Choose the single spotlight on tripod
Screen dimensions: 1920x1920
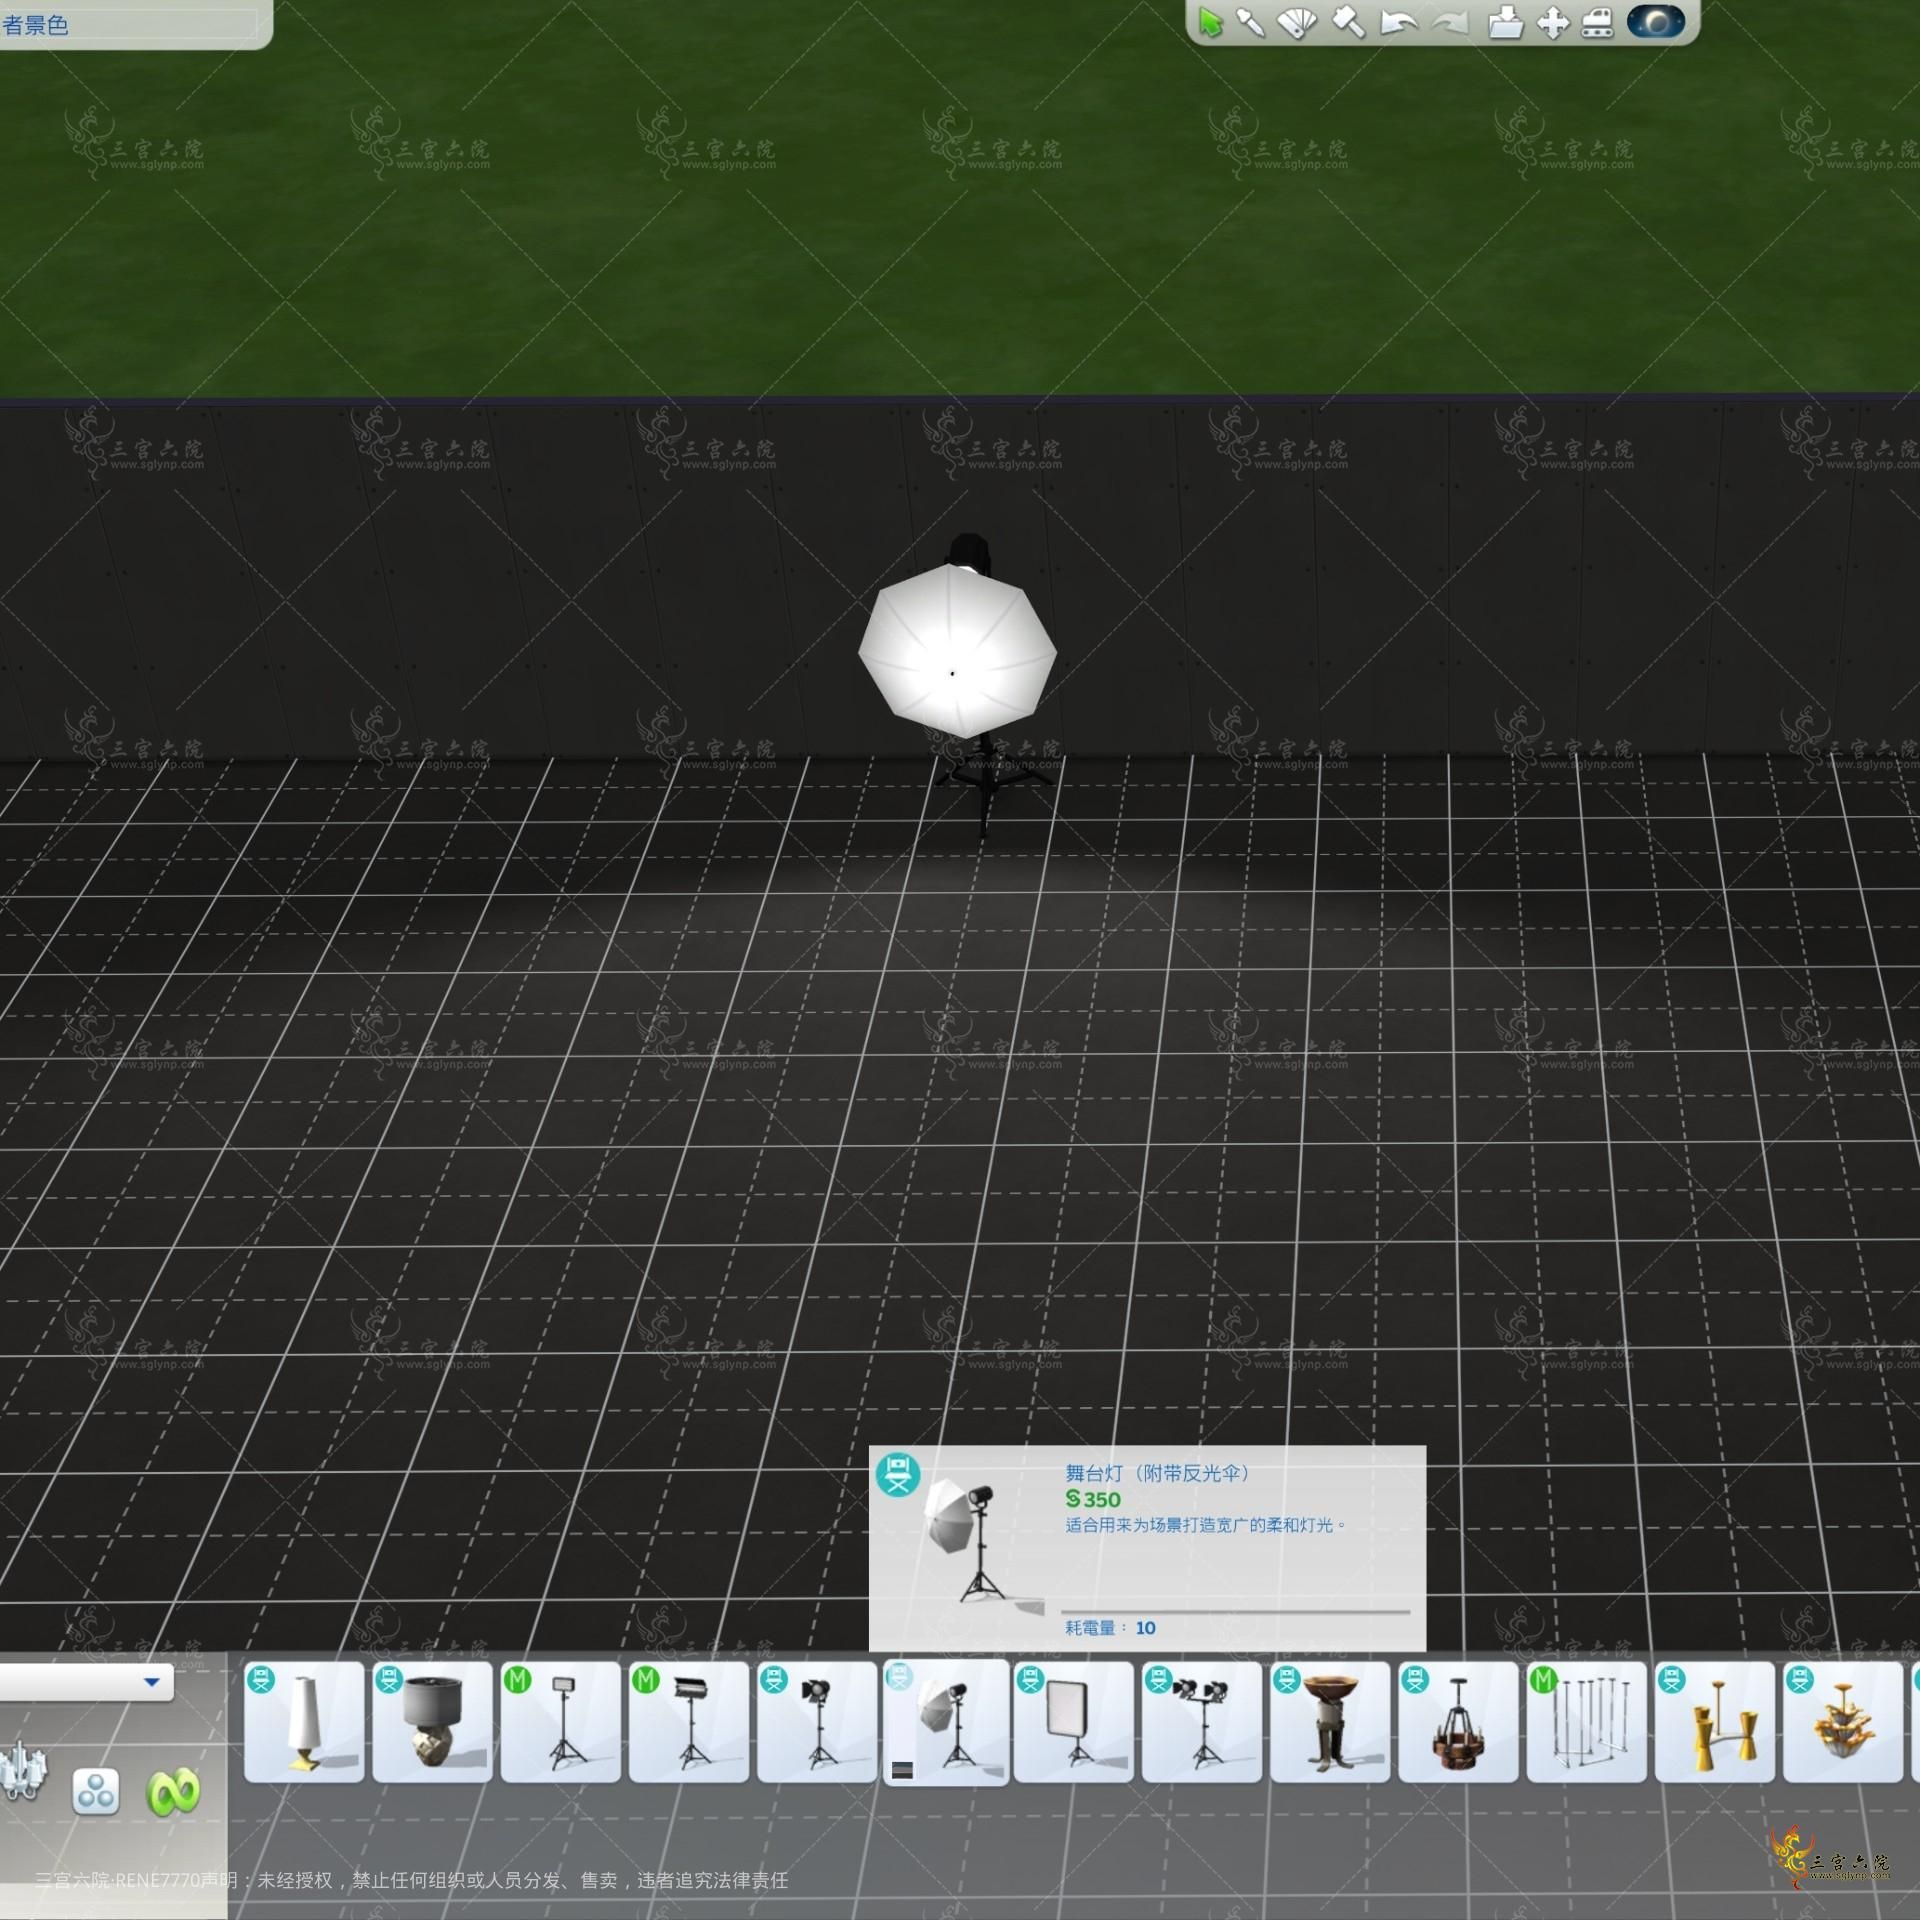coord(817,1723)
